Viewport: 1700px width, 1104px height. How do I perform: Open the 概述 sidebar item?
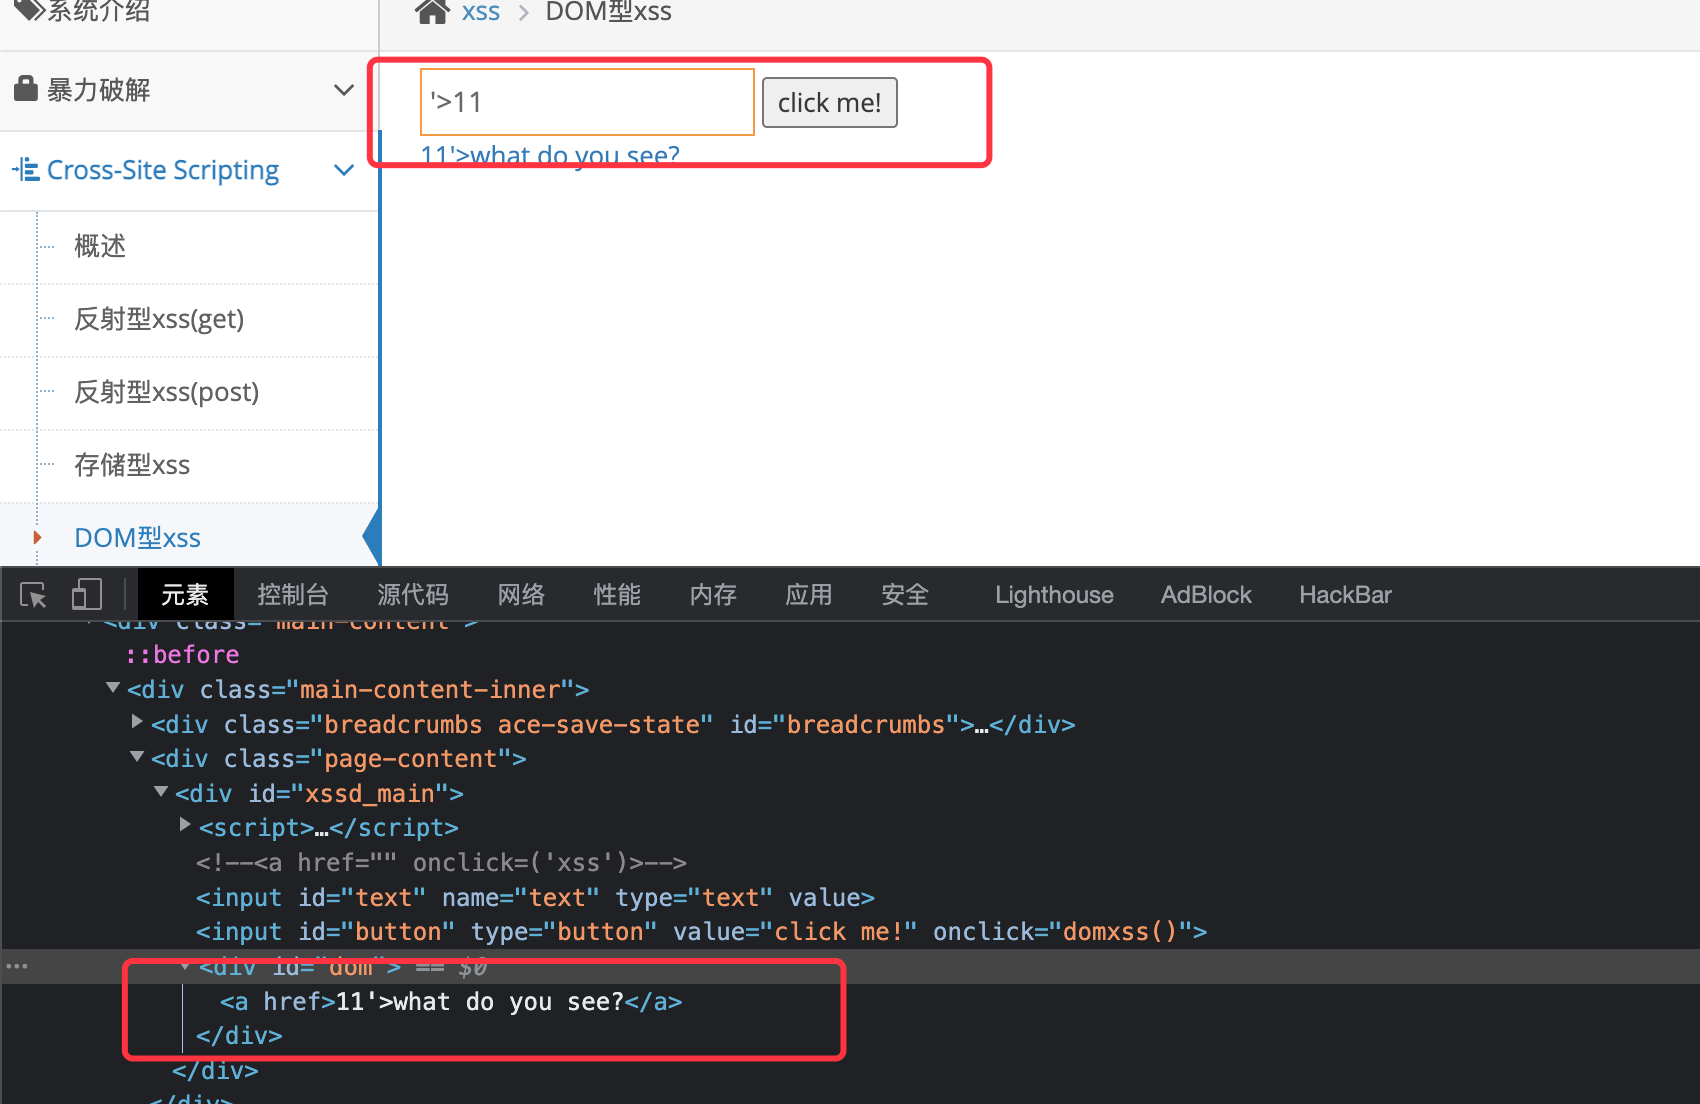click(x=100, y=246)
